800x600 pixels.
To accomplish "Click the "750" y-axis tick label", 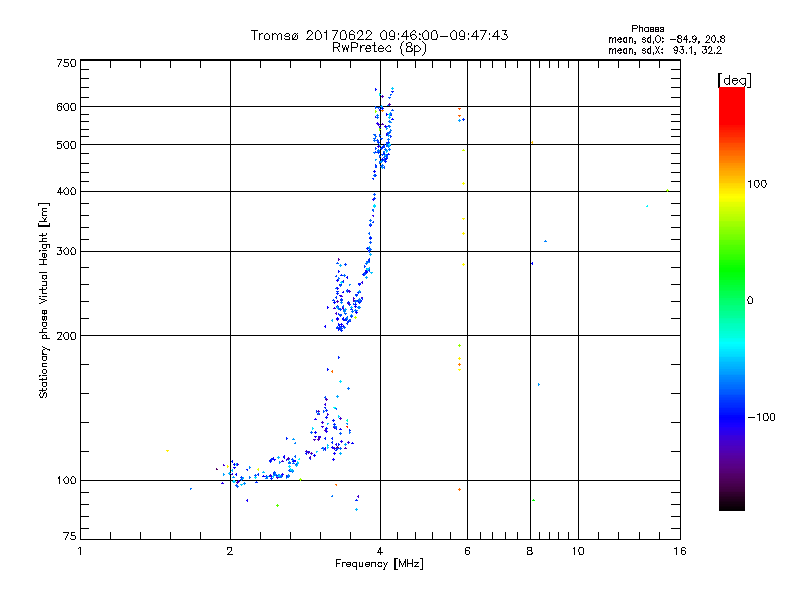I will pos(66,63).
